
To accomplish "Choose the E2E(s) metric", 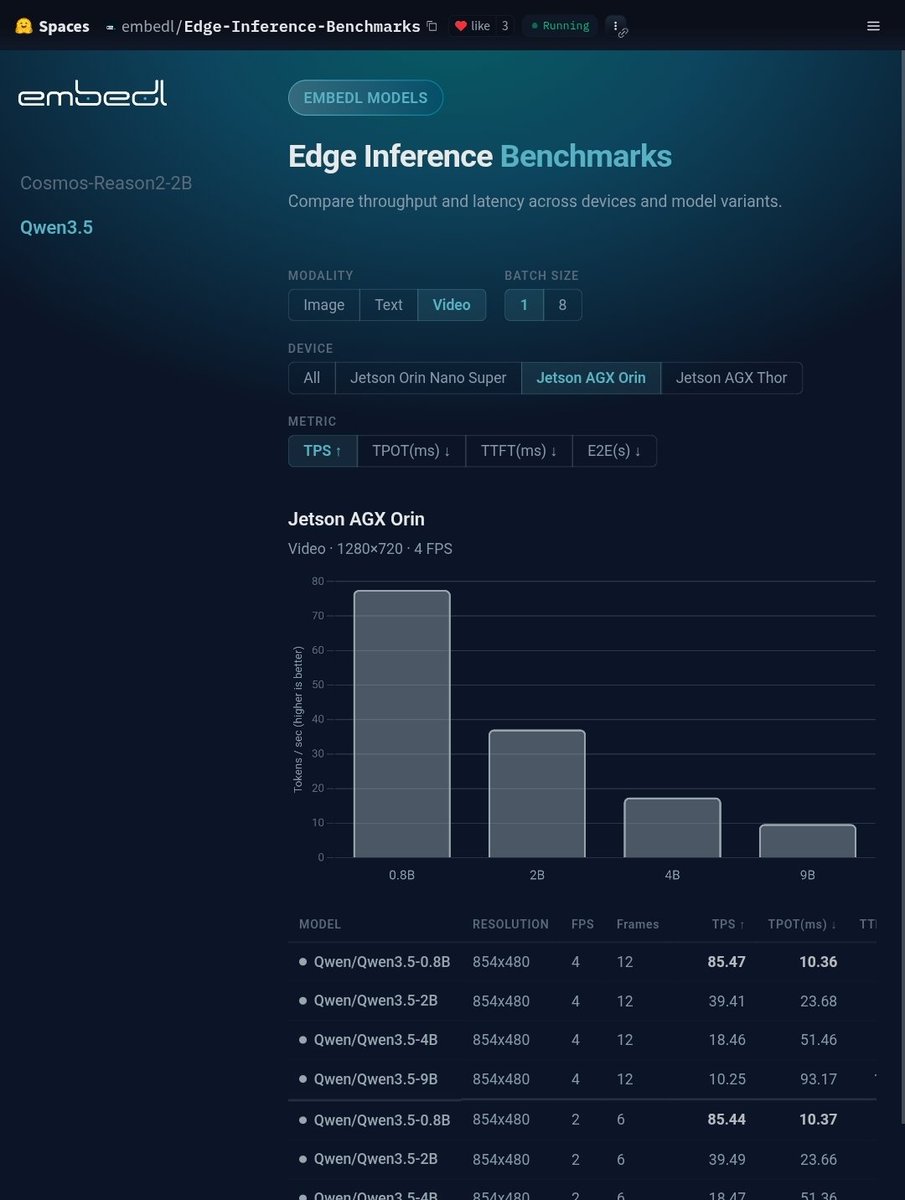I will pyautogui.click(x=614, y=451).
